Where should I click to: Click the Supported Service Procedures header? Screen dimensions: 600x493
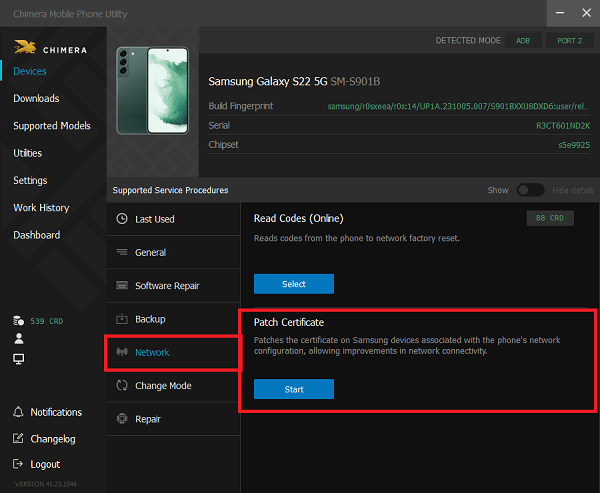[170, 190]
